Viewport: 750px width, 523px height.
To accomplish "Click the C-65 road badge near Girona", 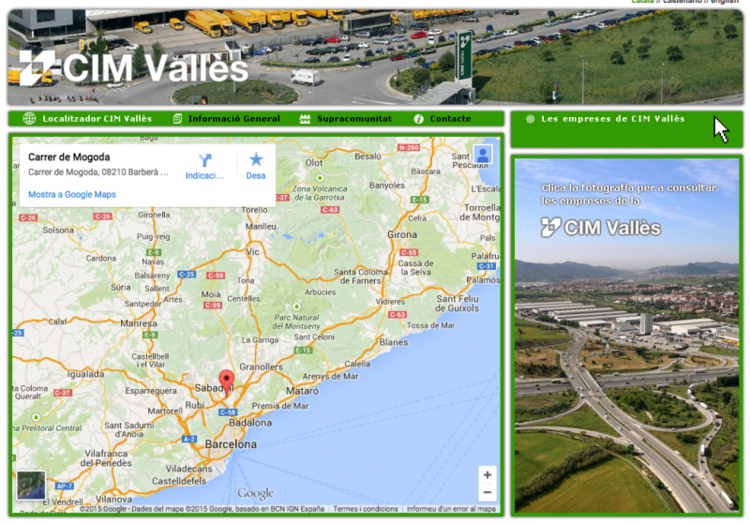I will pyautogui.click(x=409, y=252).
